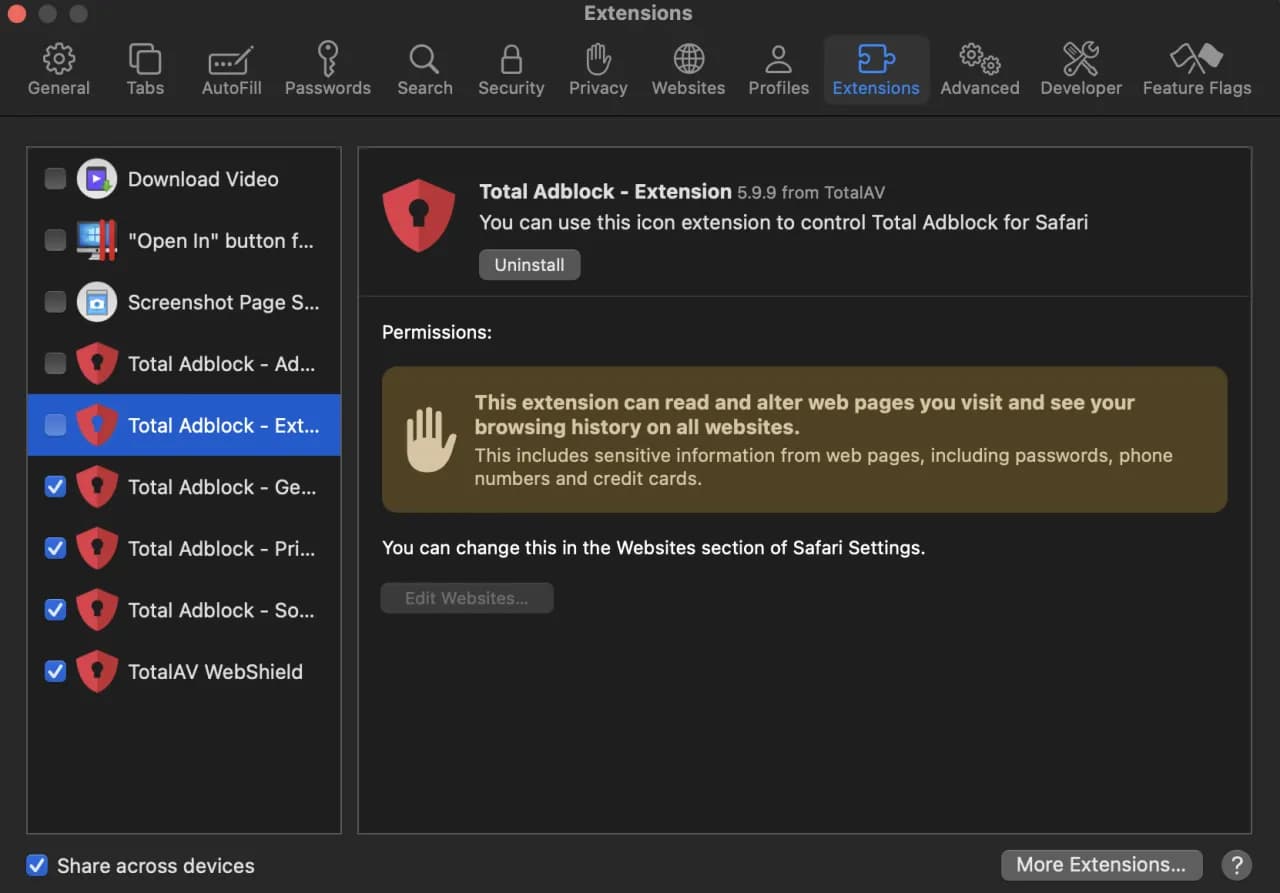Uncheck Share across devices
This screenshot has width=1280, height=893.
(x=37, y=865)
